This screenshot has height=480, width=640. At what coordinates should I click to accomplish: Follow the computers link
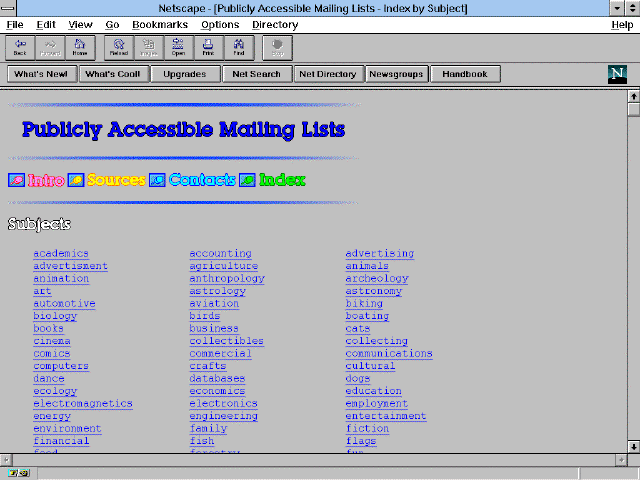[x=61, y=366]
